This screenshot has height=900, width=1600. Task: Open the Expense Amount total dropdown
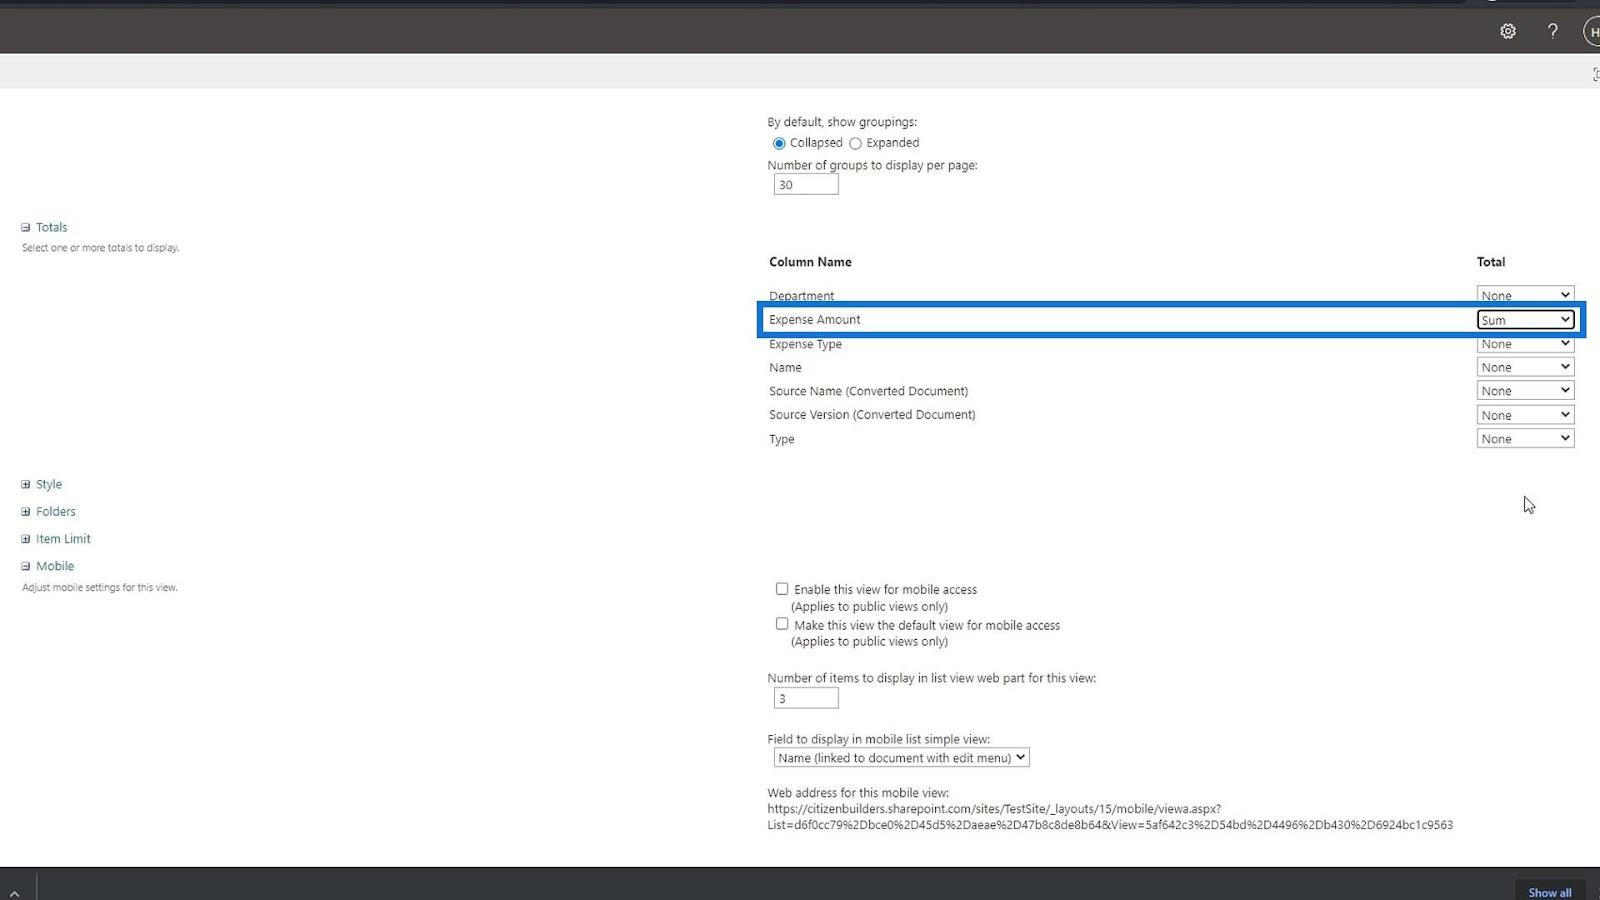click(x=1525, y=320)
